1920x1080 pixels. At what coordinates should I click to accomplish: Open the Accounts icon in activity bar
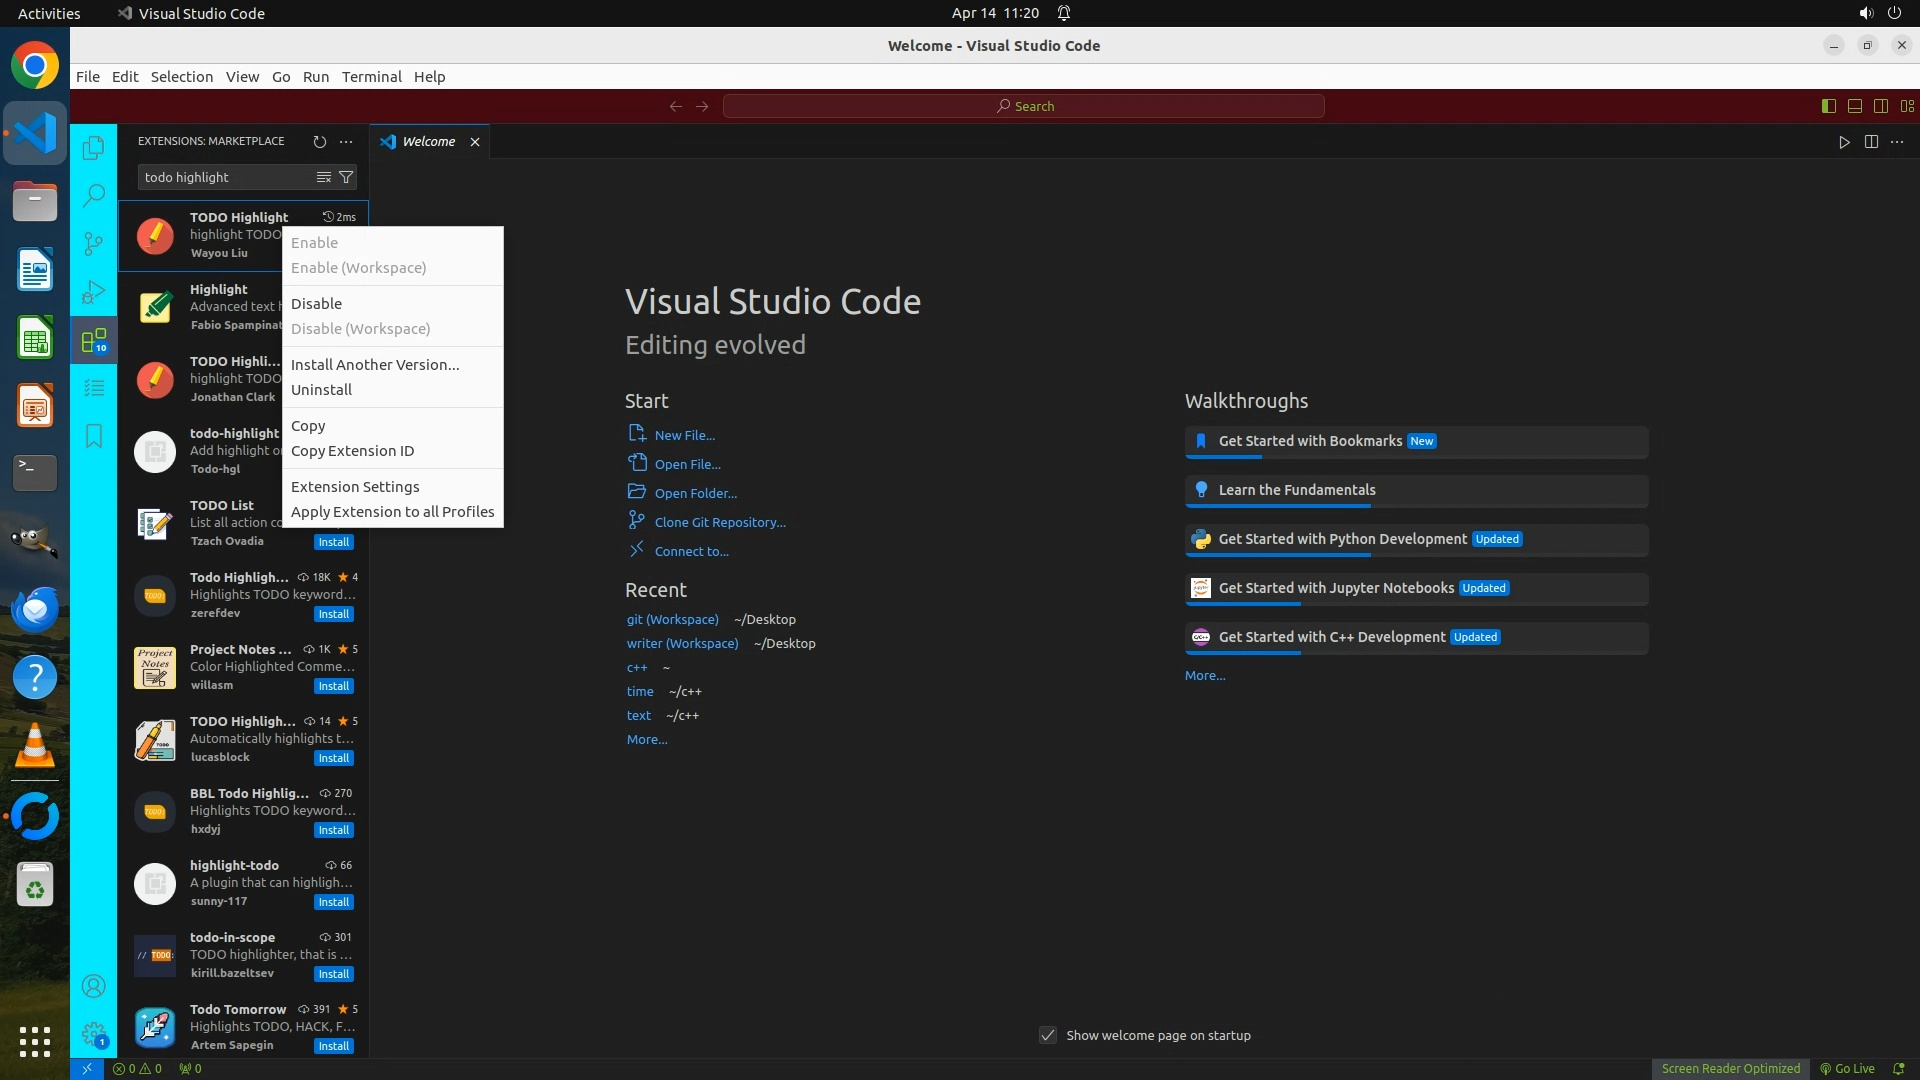tap(93, 986)
